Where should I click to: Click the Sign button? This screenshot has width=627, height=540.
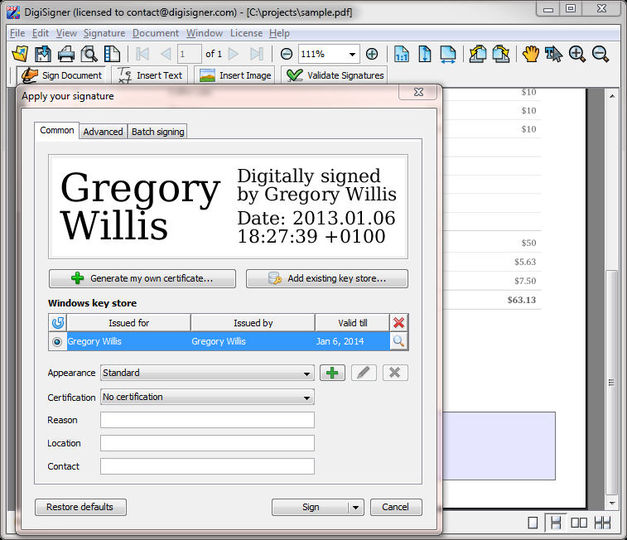pos(311,507)
